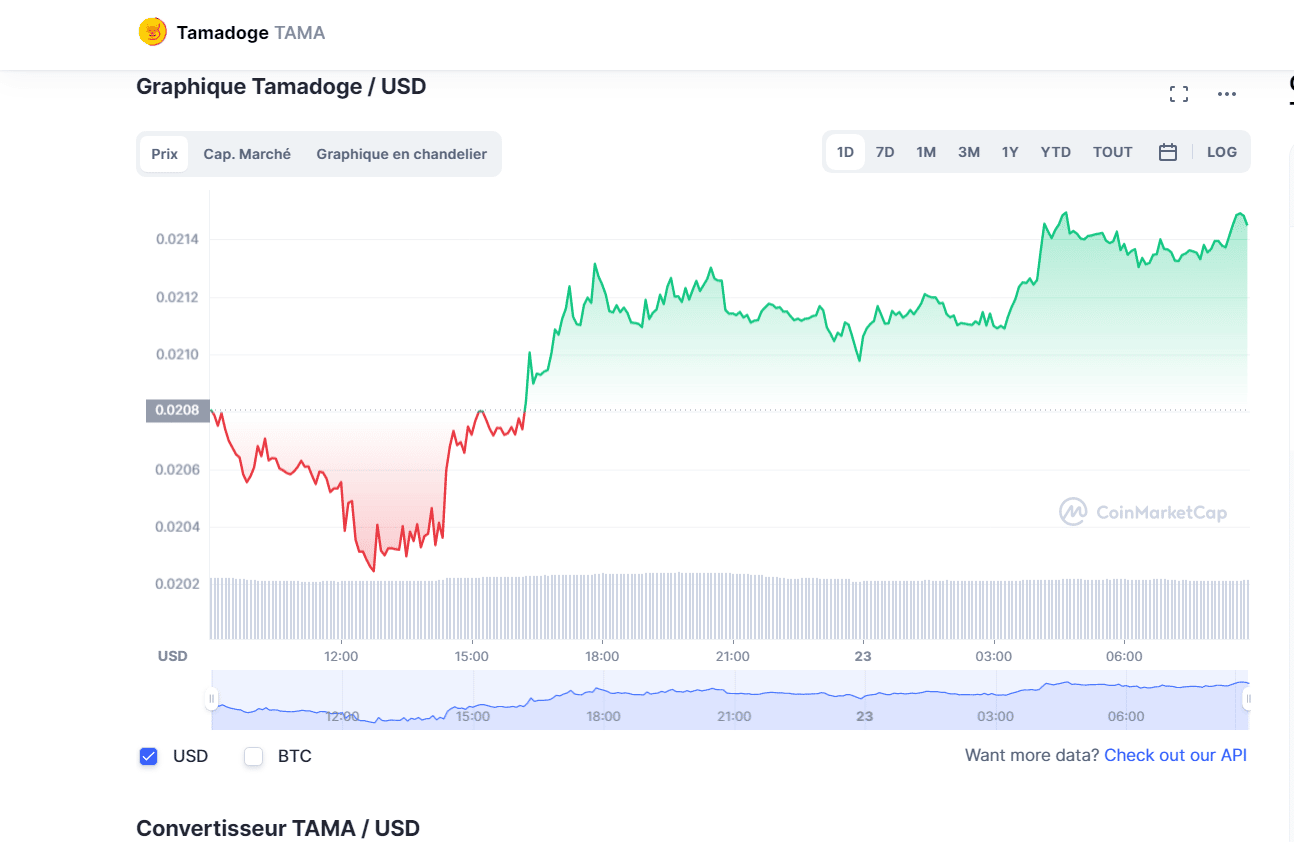The image size is (1294, 842).
Task: Click the Tamadoge coin logo icon
Action: 152,32
